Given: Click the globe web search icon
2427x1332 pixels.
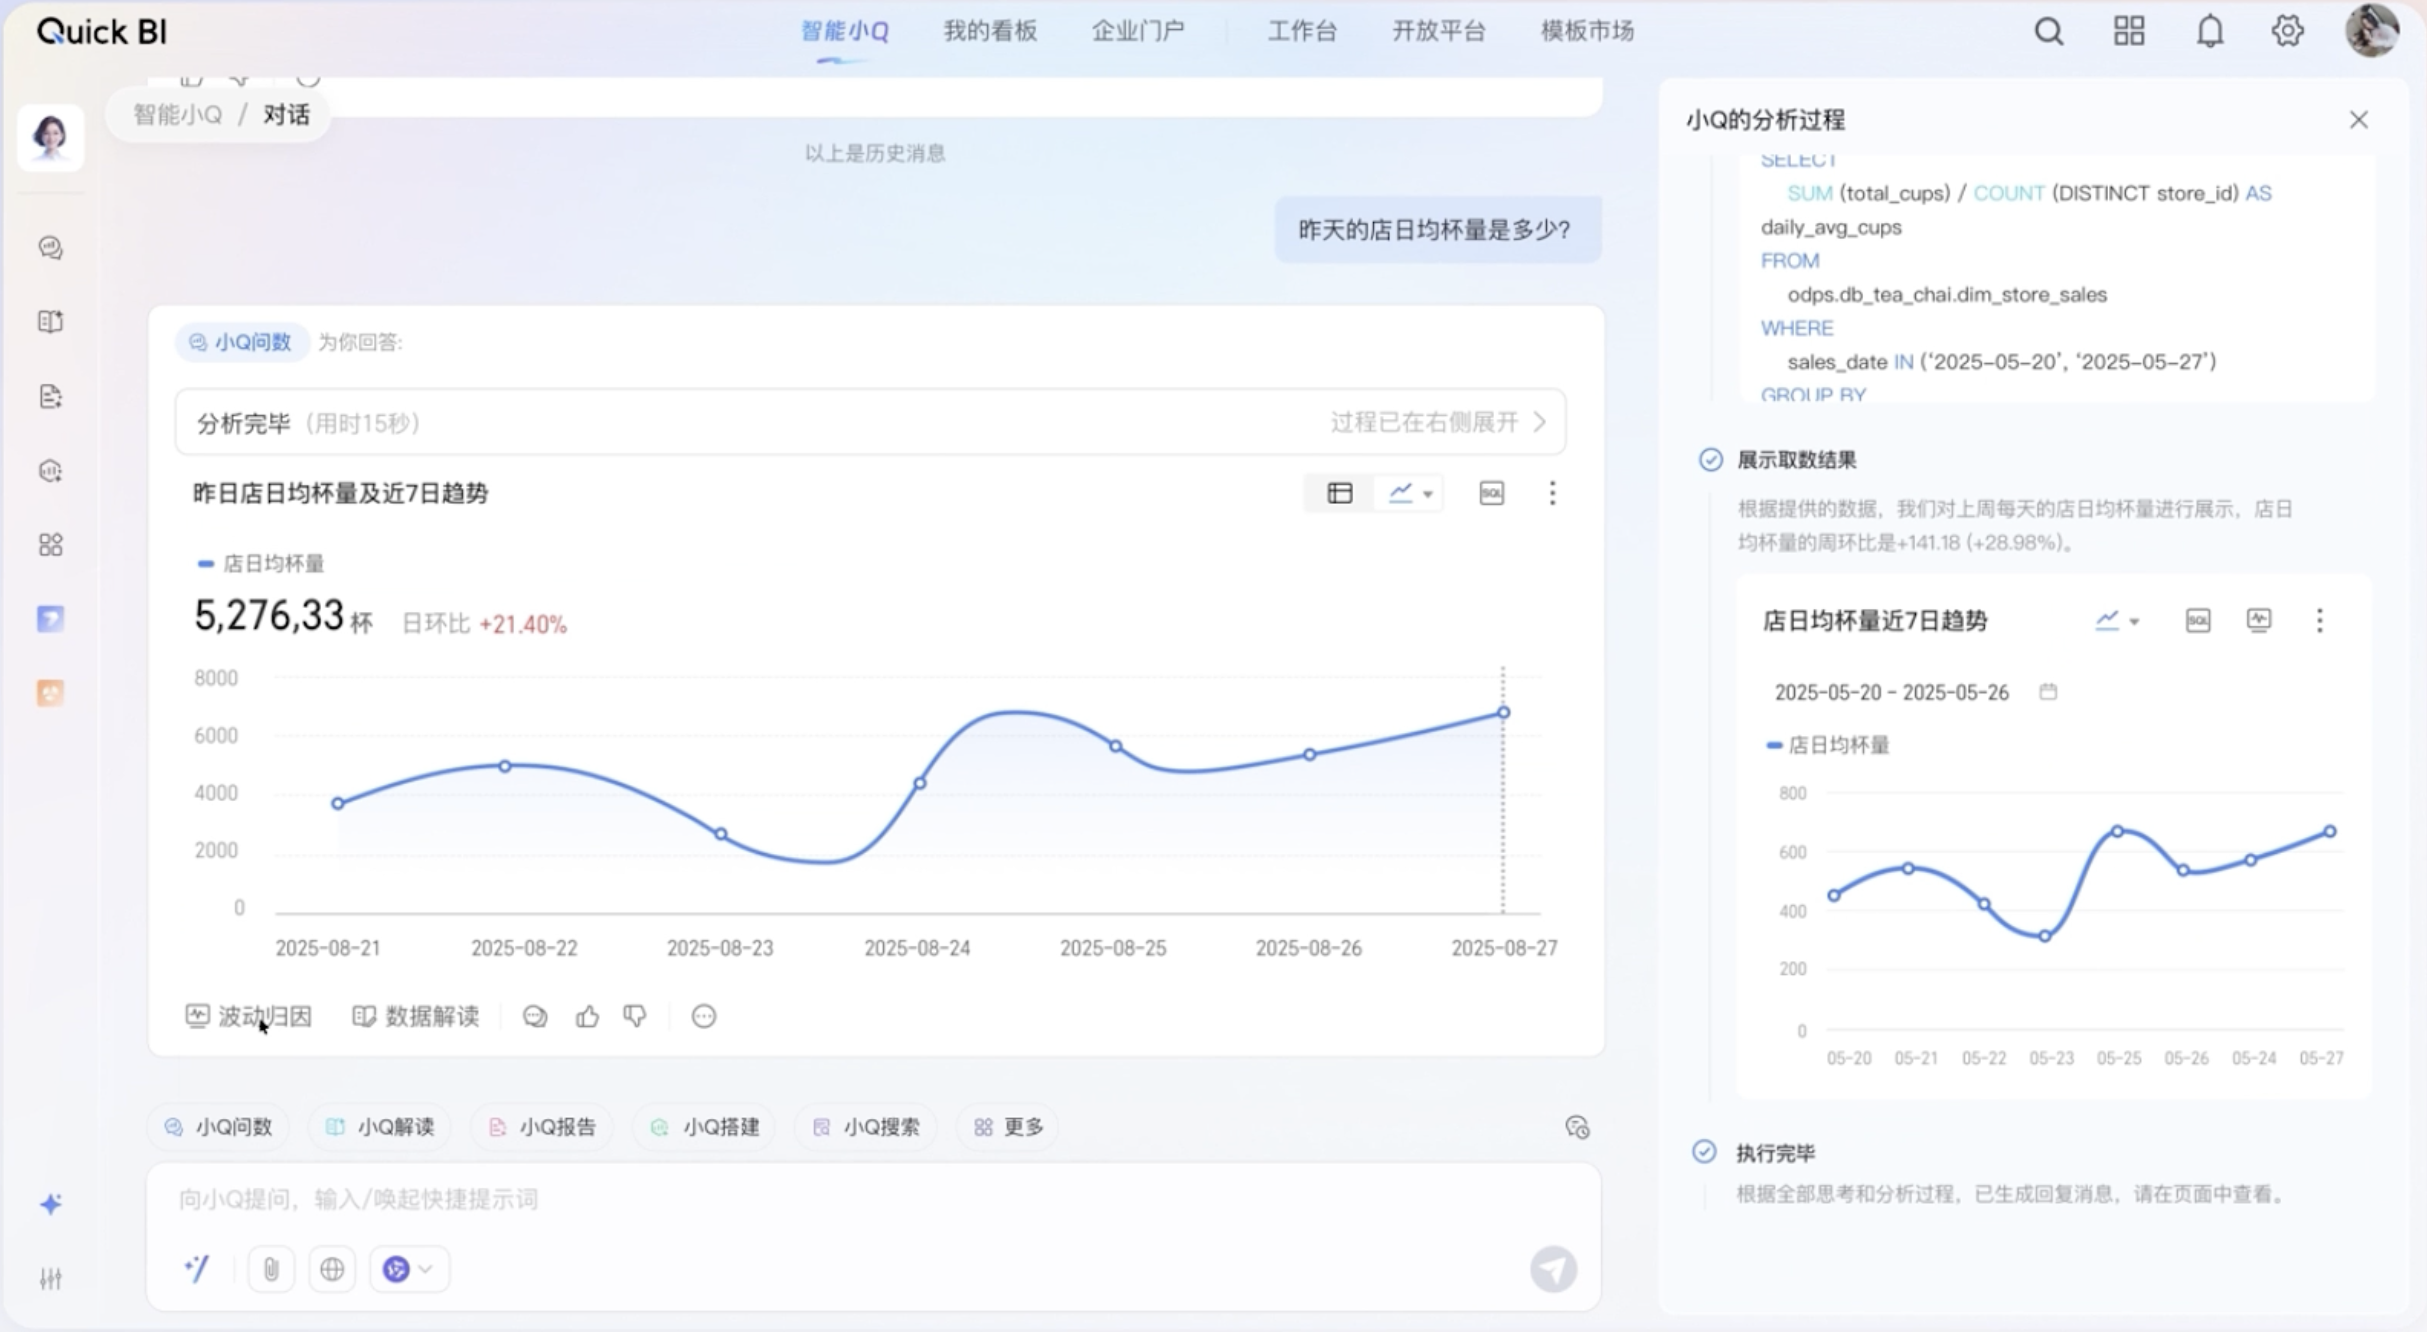Looking at the screenshot, I should click(332, 1269).
